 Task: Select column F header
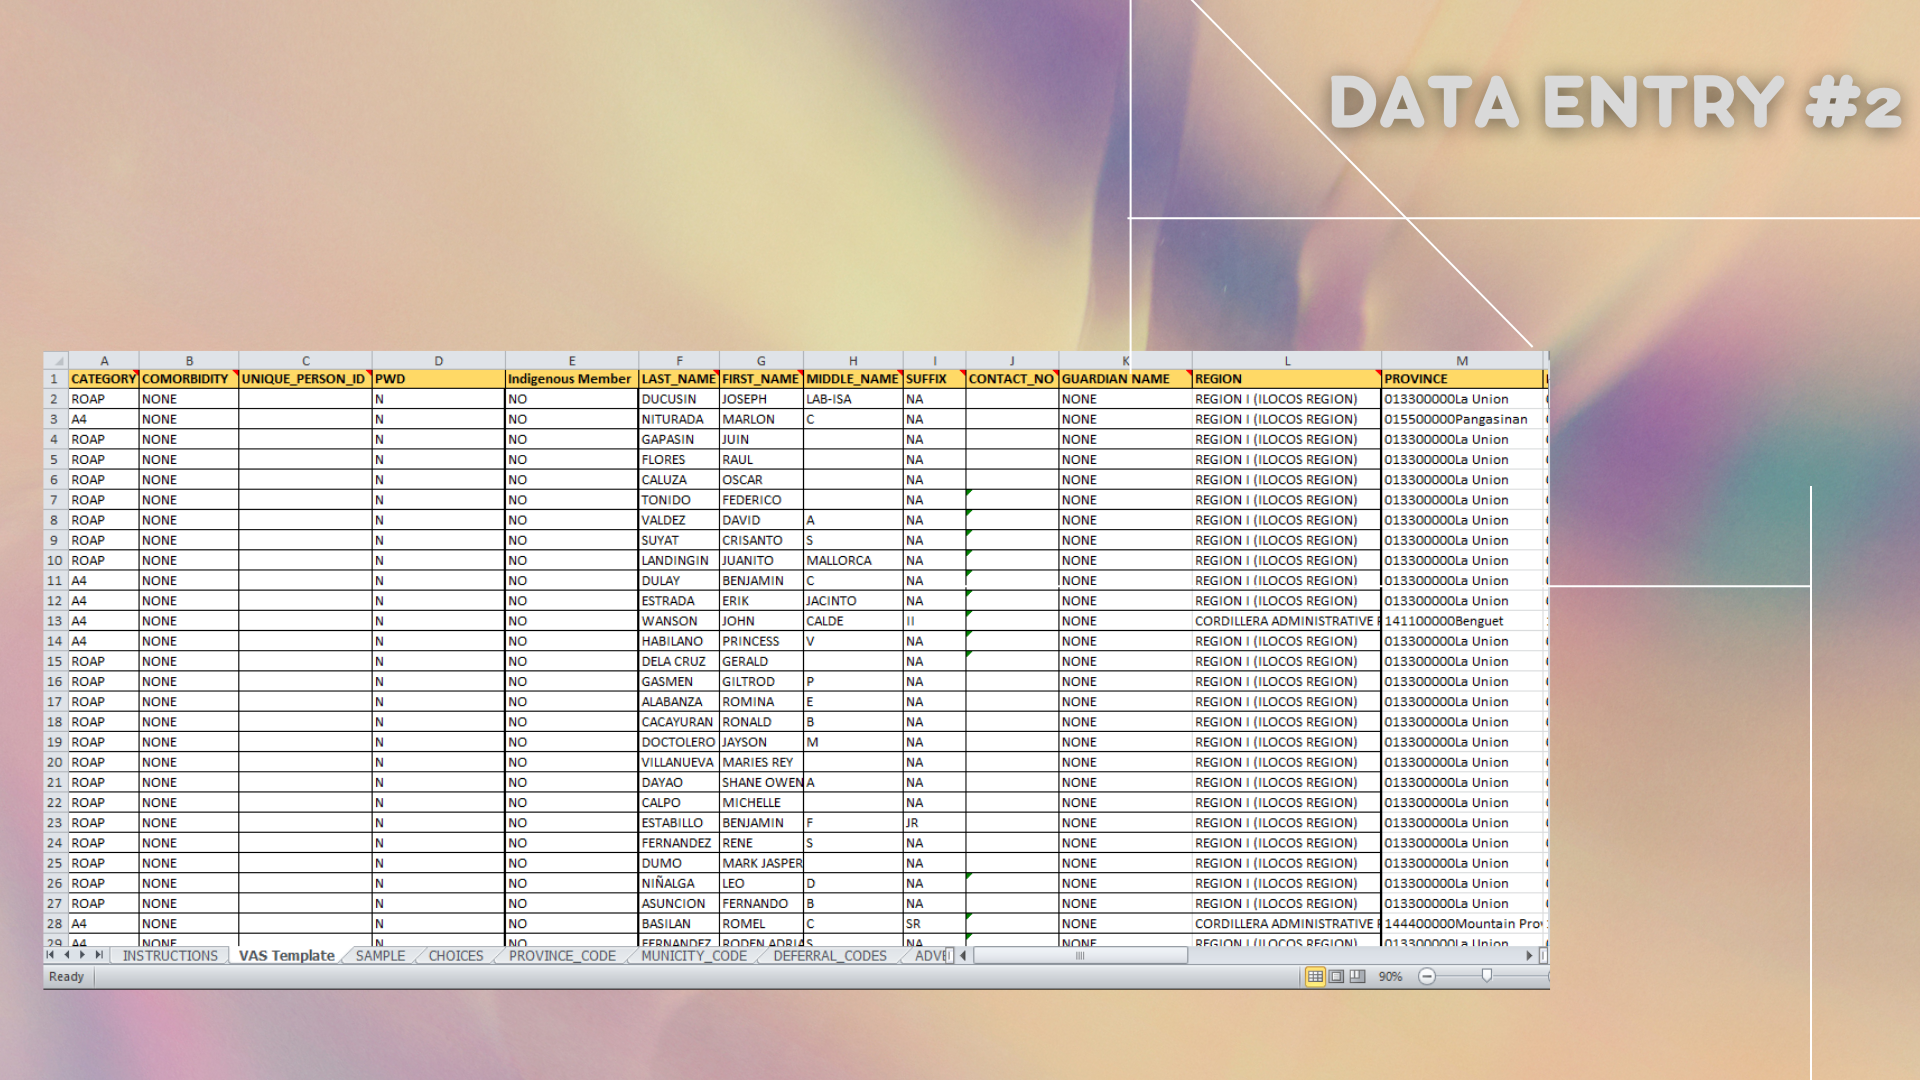coord(679,360)
